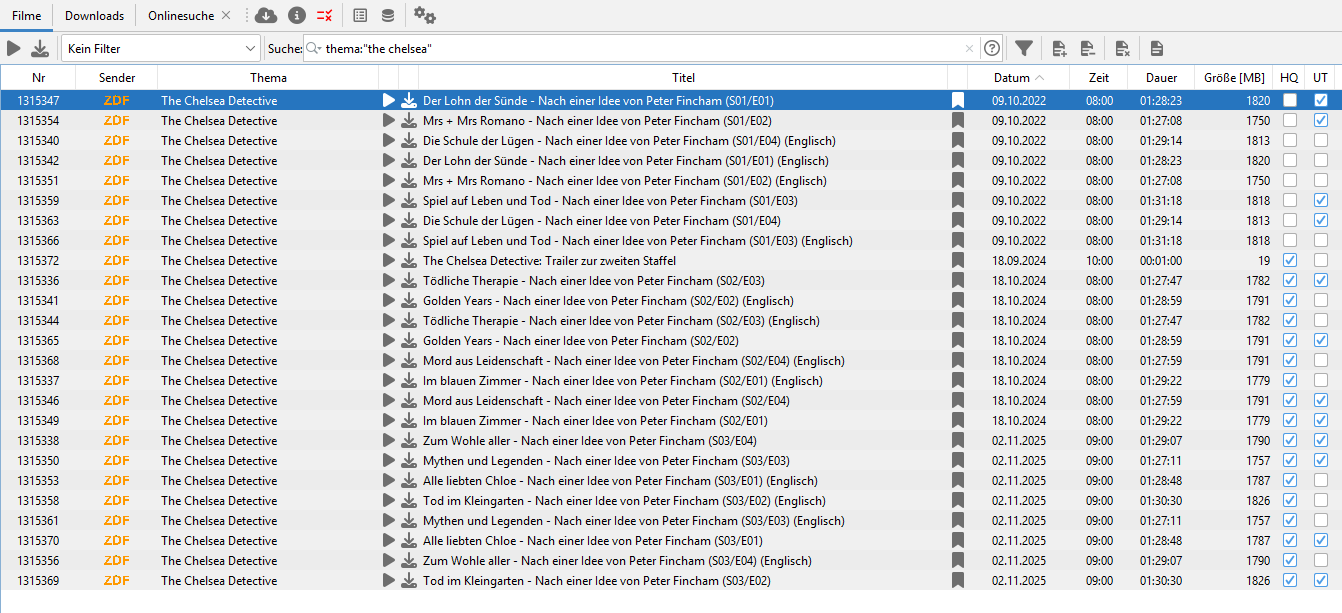Switch to the Filme tab
Viewport: 1342px width, 613px height.
27,15
